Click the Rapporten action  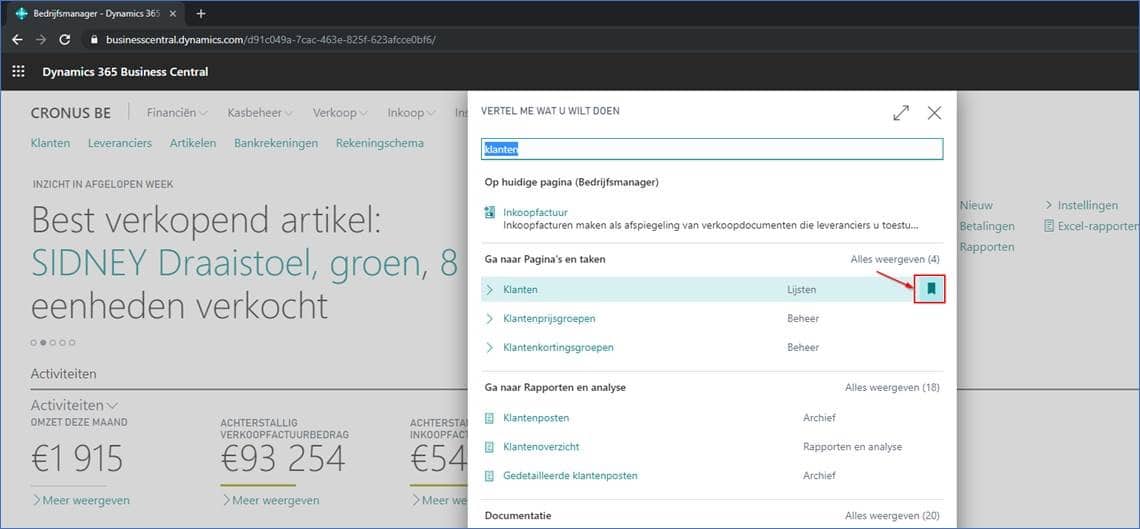[x=987, y=247]
